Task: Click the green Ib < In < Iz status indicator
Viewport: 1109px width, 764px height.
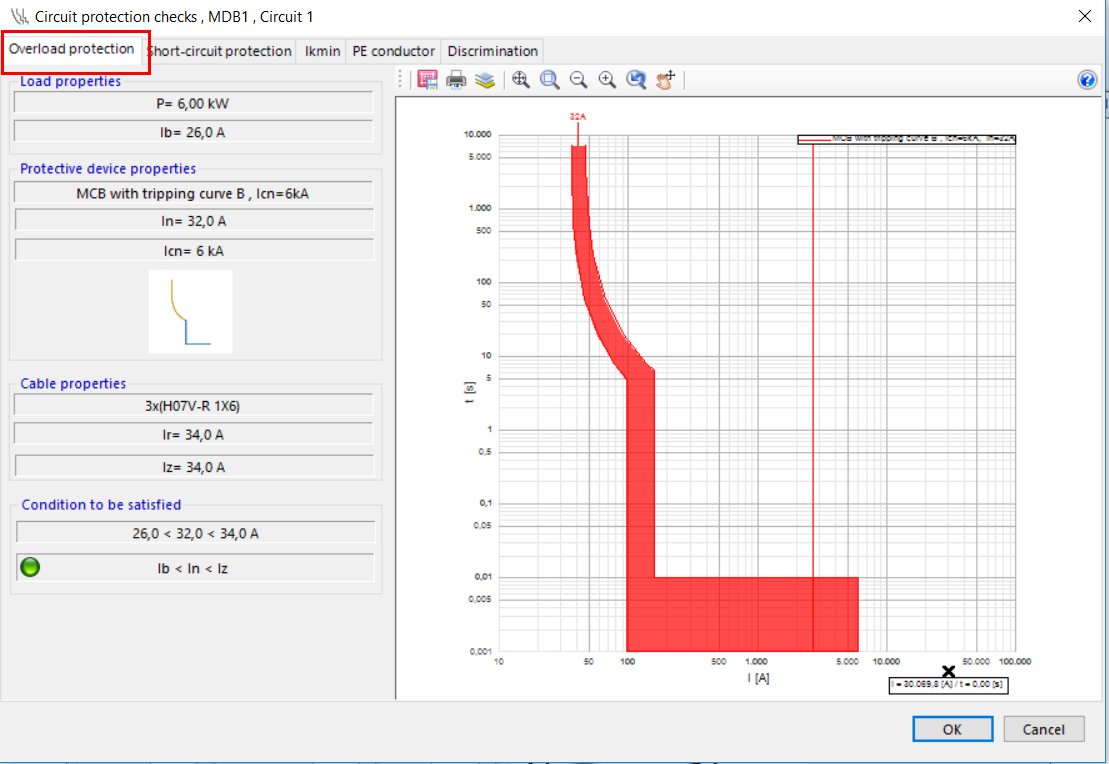Action: 31,568
